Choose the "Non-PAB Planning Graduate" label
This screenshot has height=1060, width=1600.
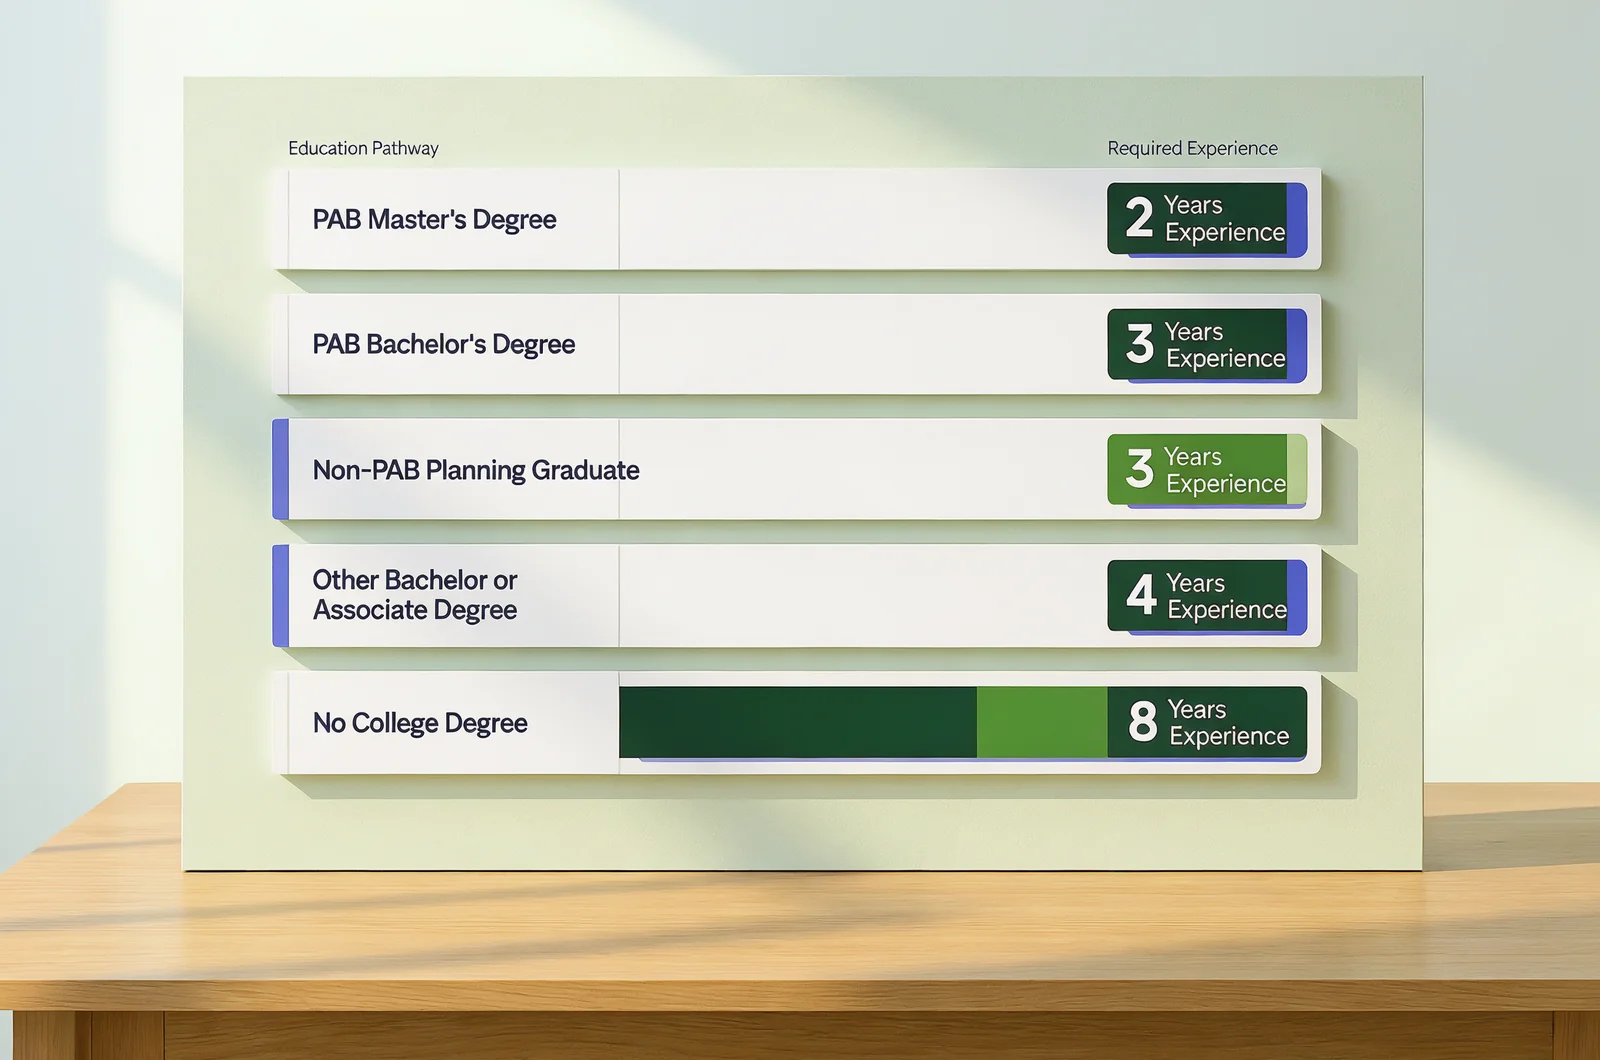tap(476, 470)
